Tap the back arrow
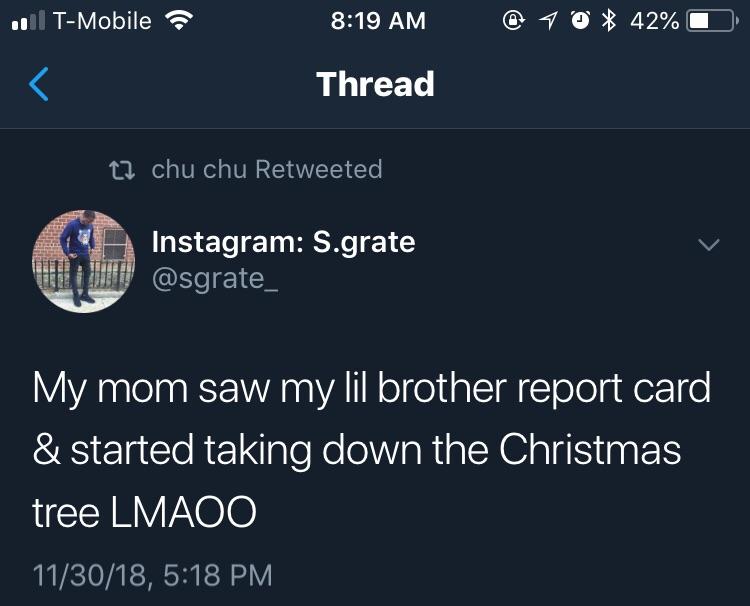The height and width of the screenshot is (606, 750). (x=39, y=84)
